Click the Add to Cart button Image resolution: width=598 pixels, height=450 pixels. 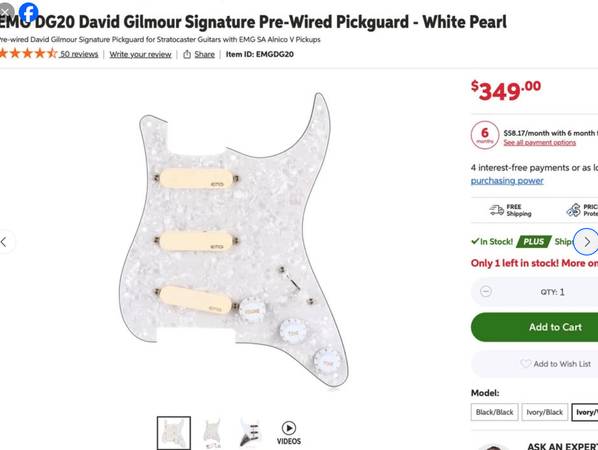point(535,327)
